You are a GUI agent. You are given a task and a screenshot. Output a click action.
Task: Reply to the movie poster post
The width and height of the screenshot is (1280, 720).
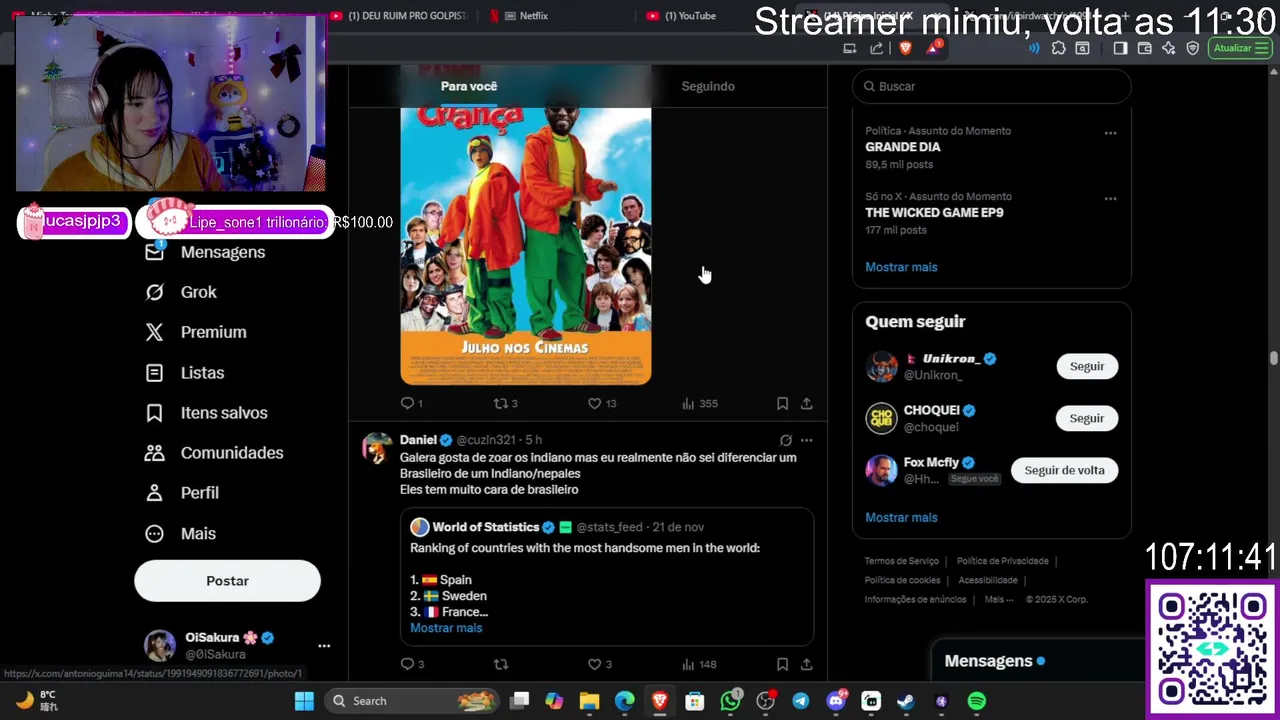(x=411, y=404)
